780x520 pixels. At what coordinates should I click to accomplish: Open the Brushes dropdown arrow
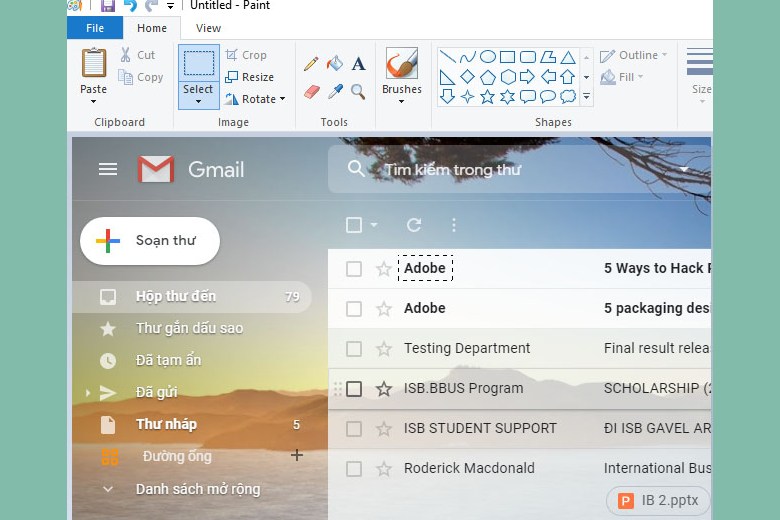401,102
